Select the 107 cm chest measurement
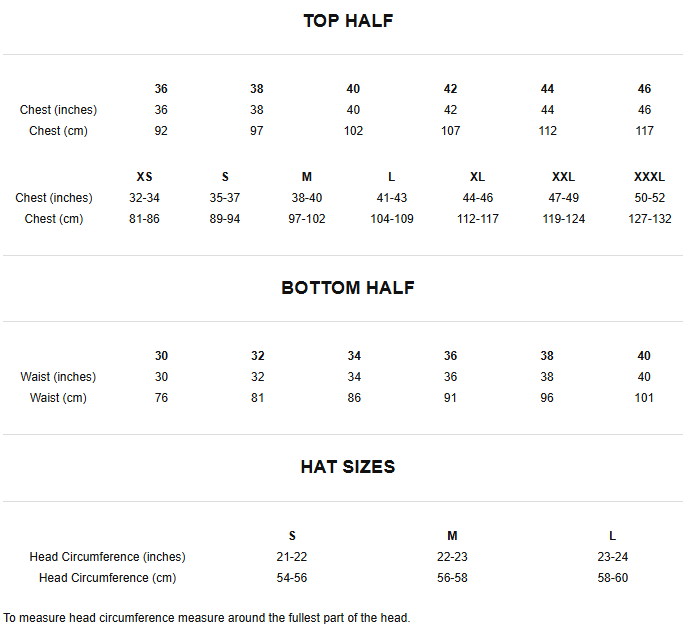The height and width of the screenshot is (630, 683). (x=450, y=131)
